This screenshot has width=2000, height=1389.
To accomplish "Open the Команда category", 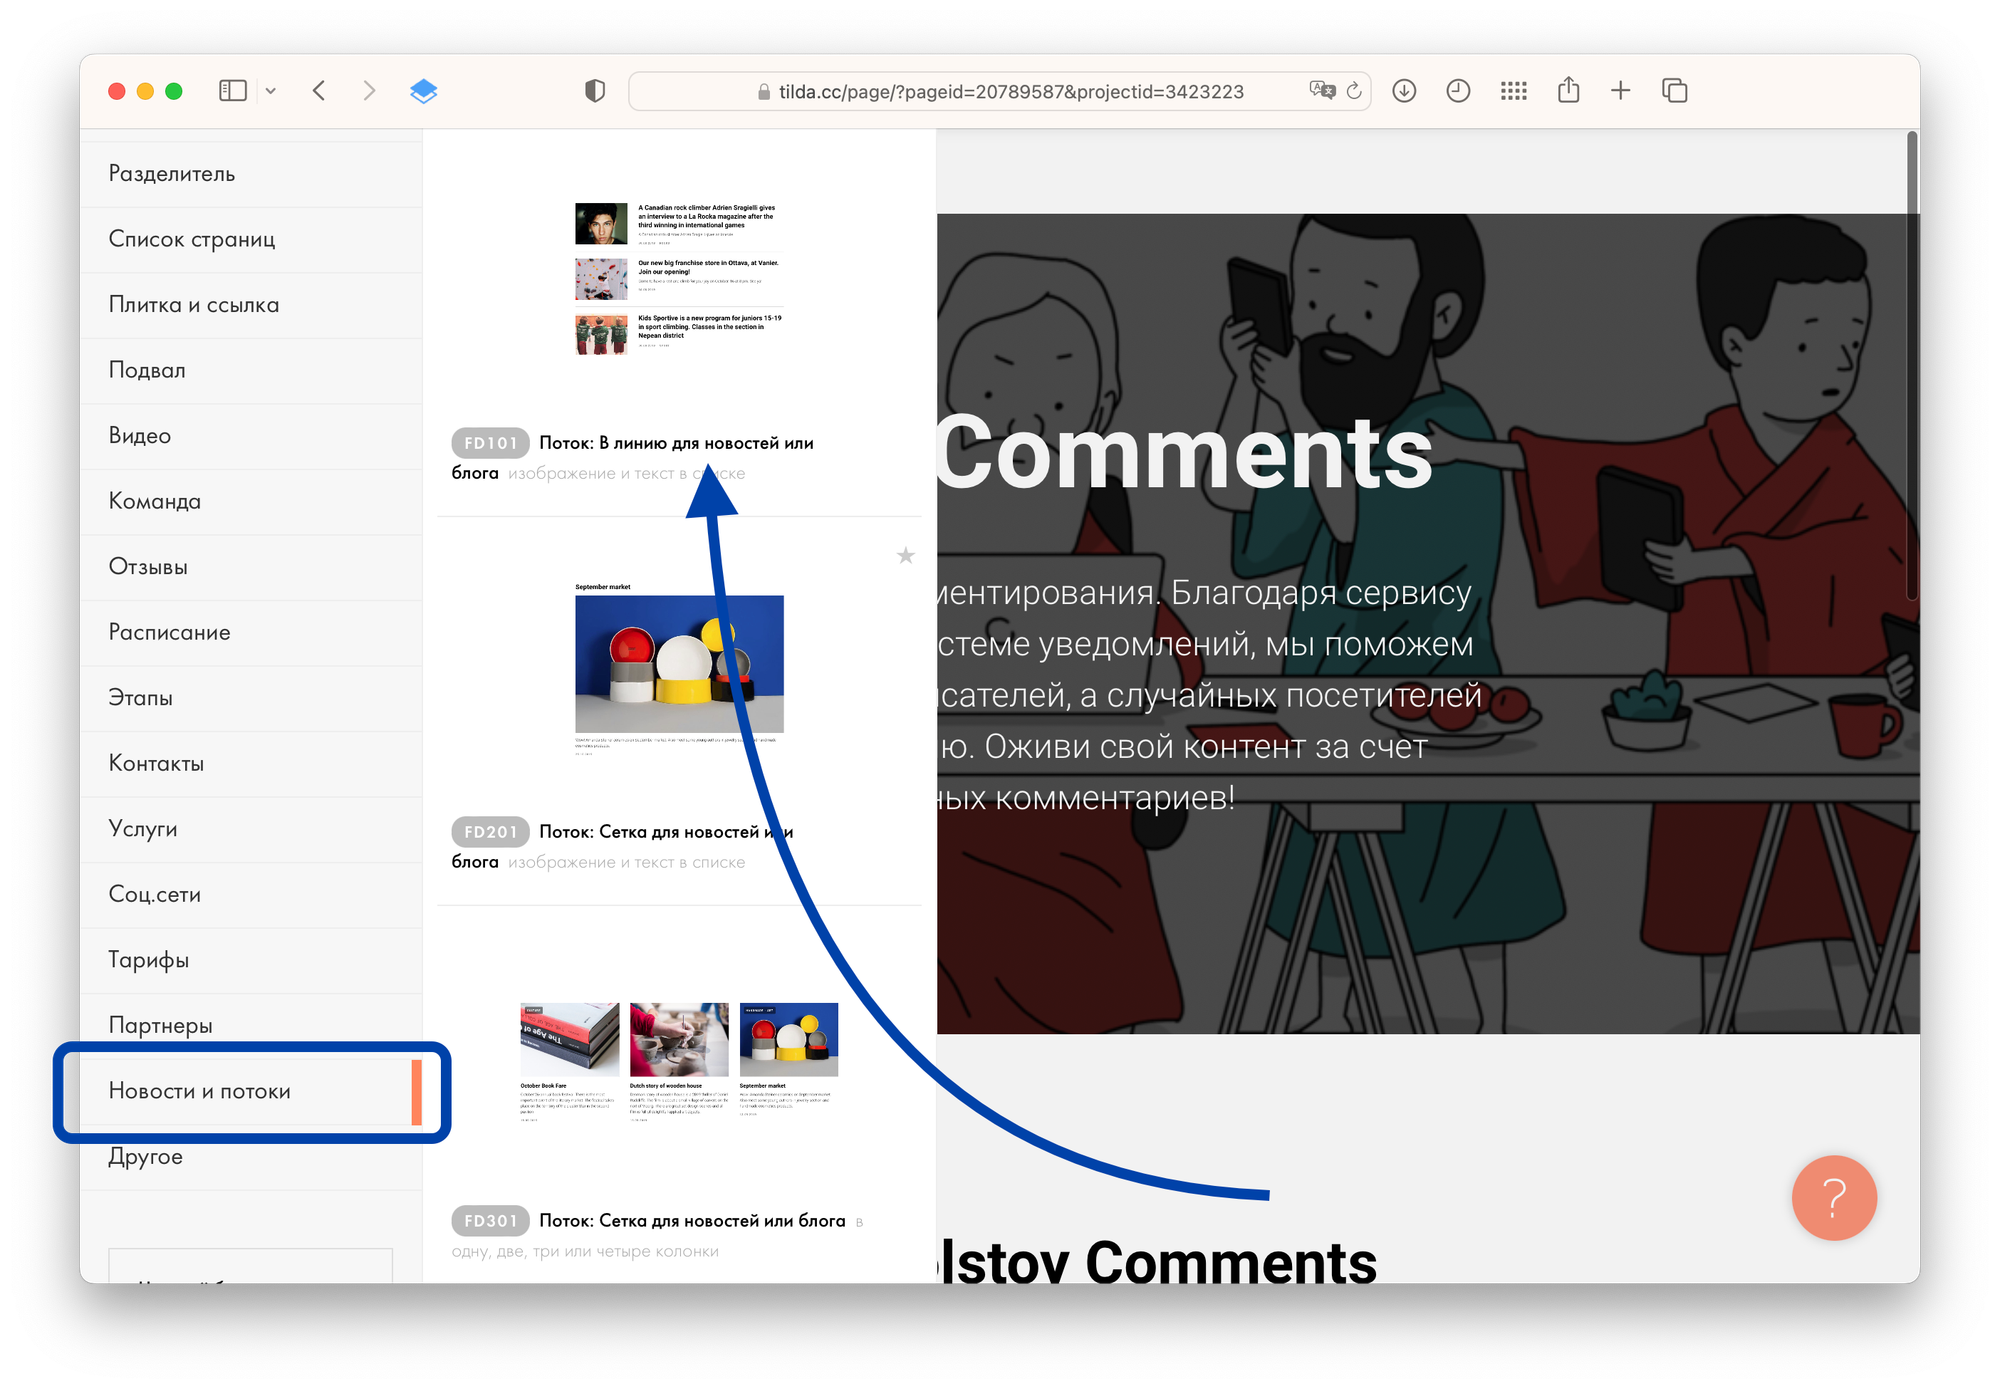I will (x=251, y=502).
